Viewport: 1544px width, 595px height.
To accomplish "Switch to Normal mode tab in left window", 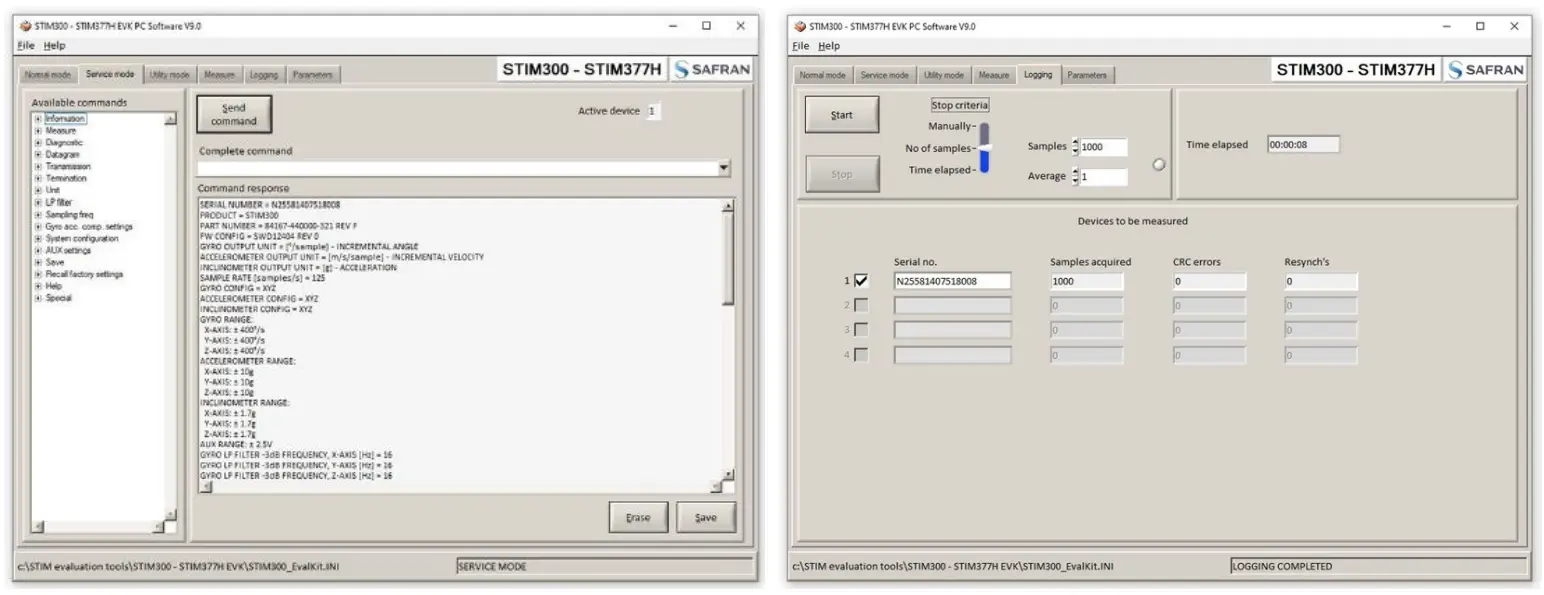I will (x=47, y=75).
